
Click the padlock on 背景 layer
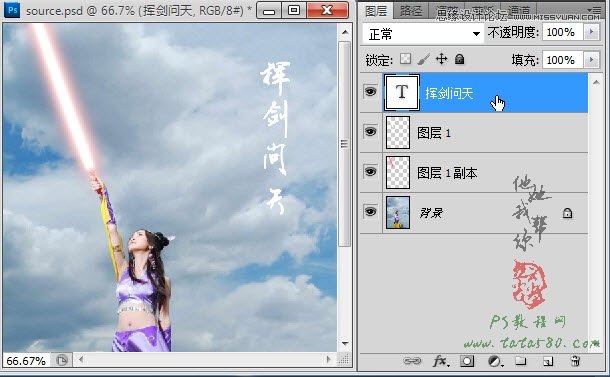pyautogui.click(x=567, y=213)
